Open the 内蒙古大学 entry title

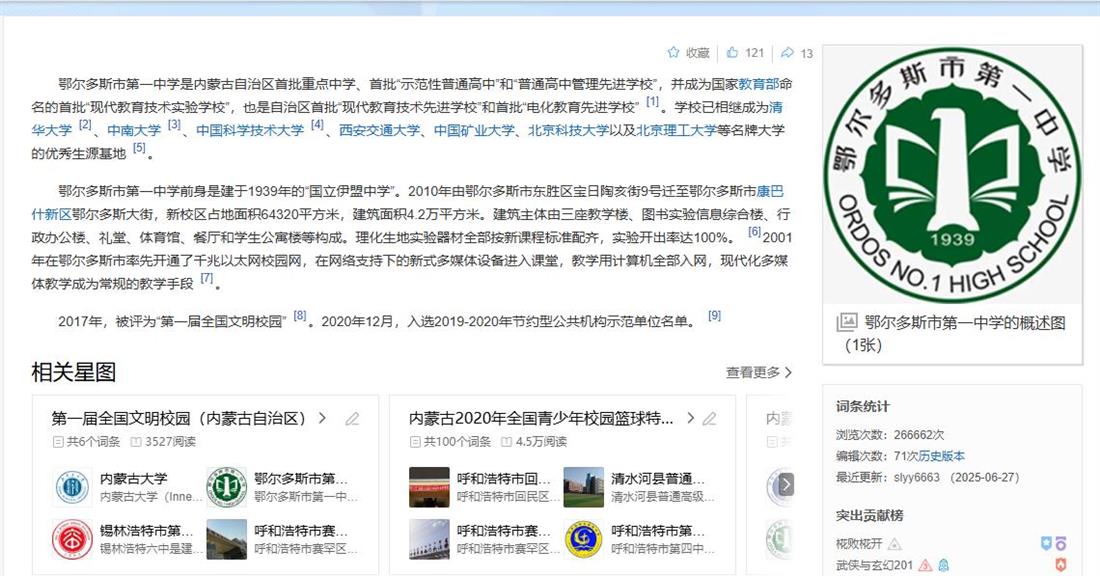coord(133,479)
